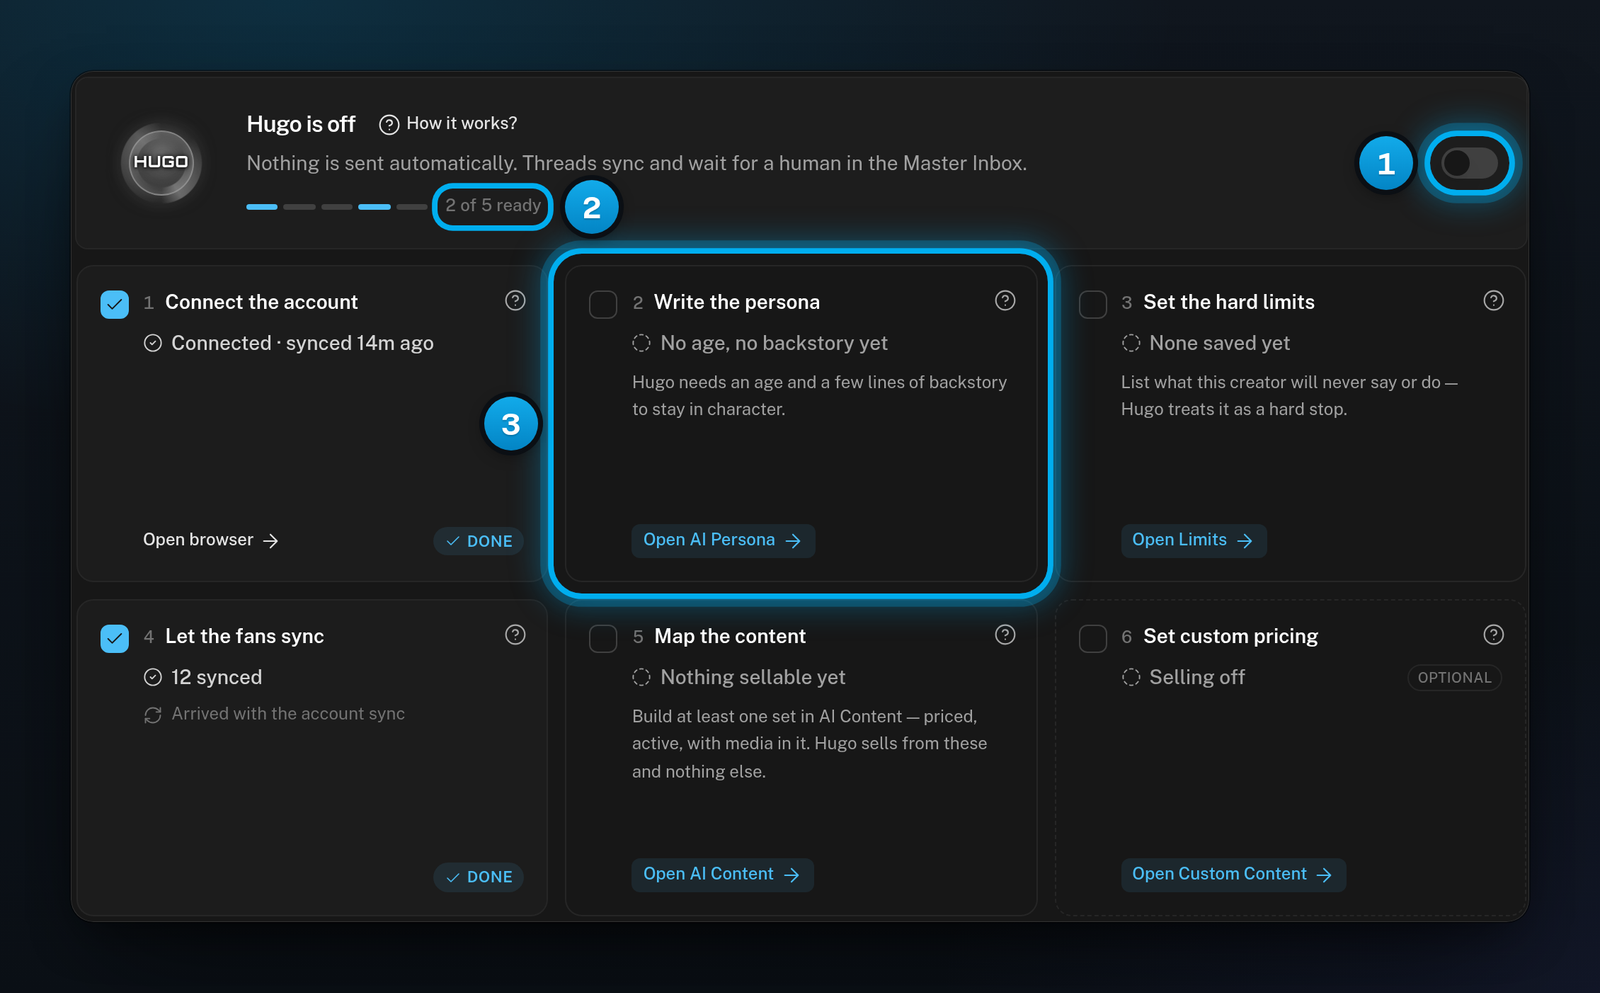The width and height of the screenshot is (1600, 993).
Task: Toggle the Hugo on/off switch
Action: tap(1469, 163)
